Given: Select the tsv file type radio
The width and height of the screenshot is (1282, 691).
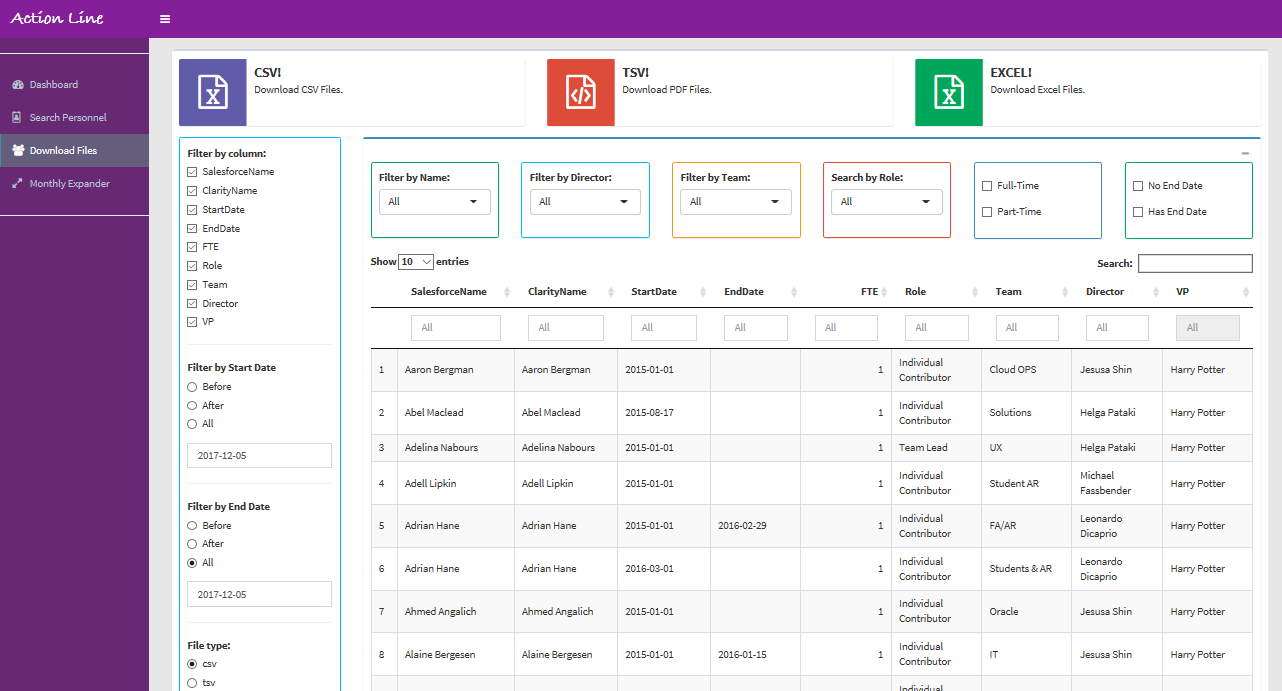Looking at the screenshot, I should point(192,683).
